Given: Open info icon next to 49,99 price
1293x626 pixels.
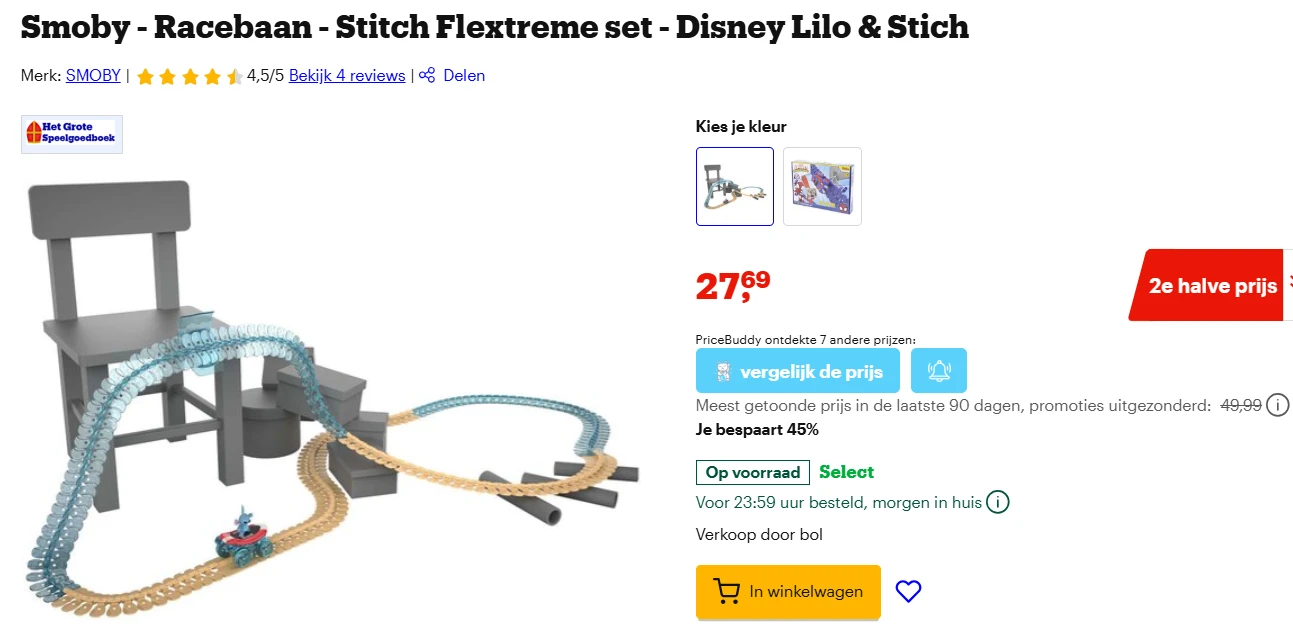Looking at the screenshot, I should 1277,405.
